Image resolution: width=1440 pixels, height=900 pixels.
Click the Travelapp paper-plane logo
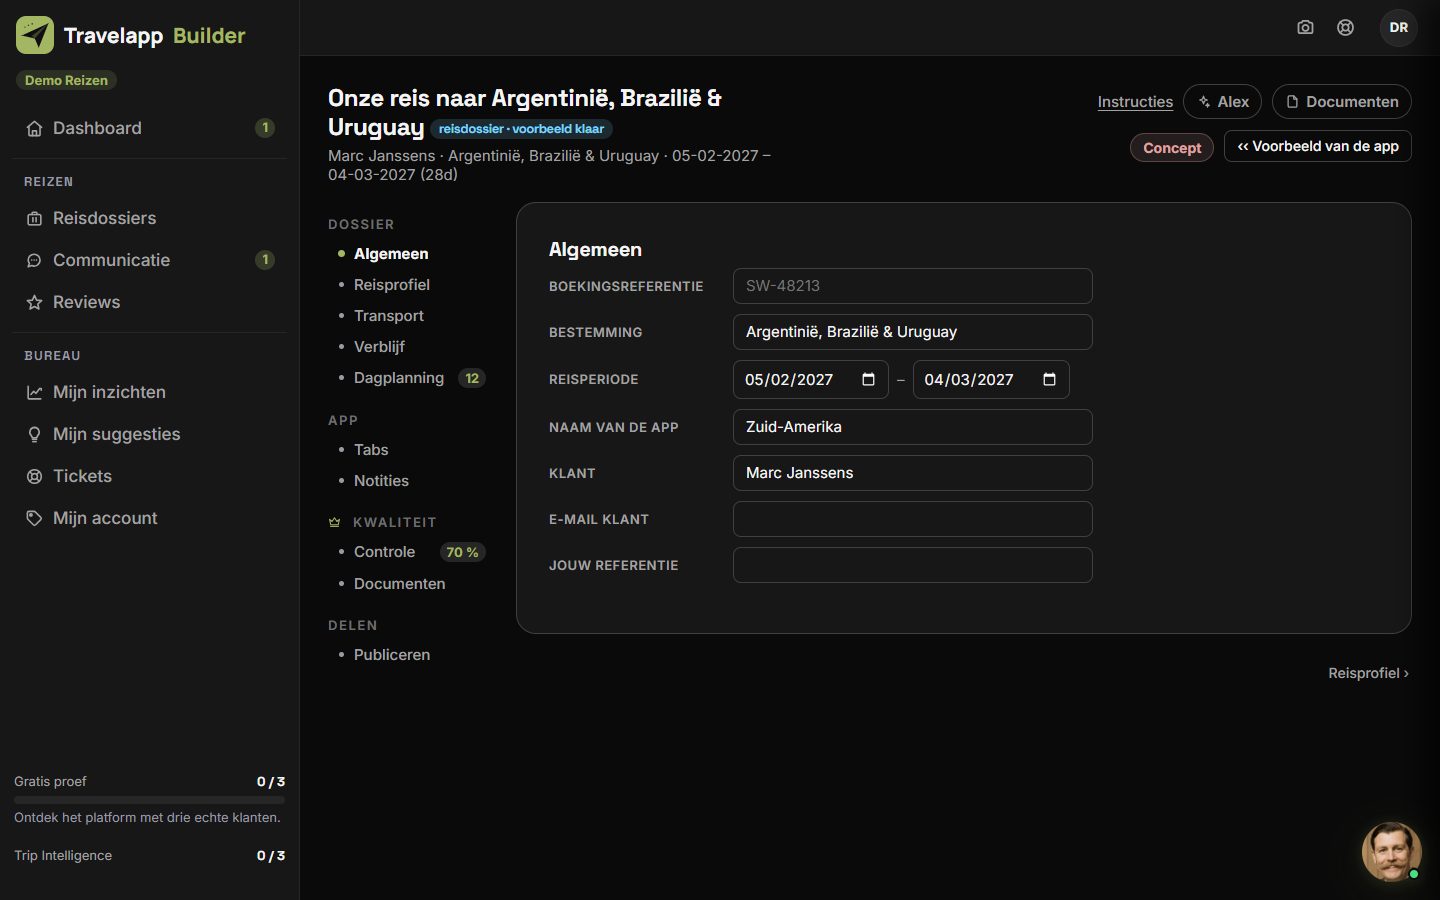point(35,35)
